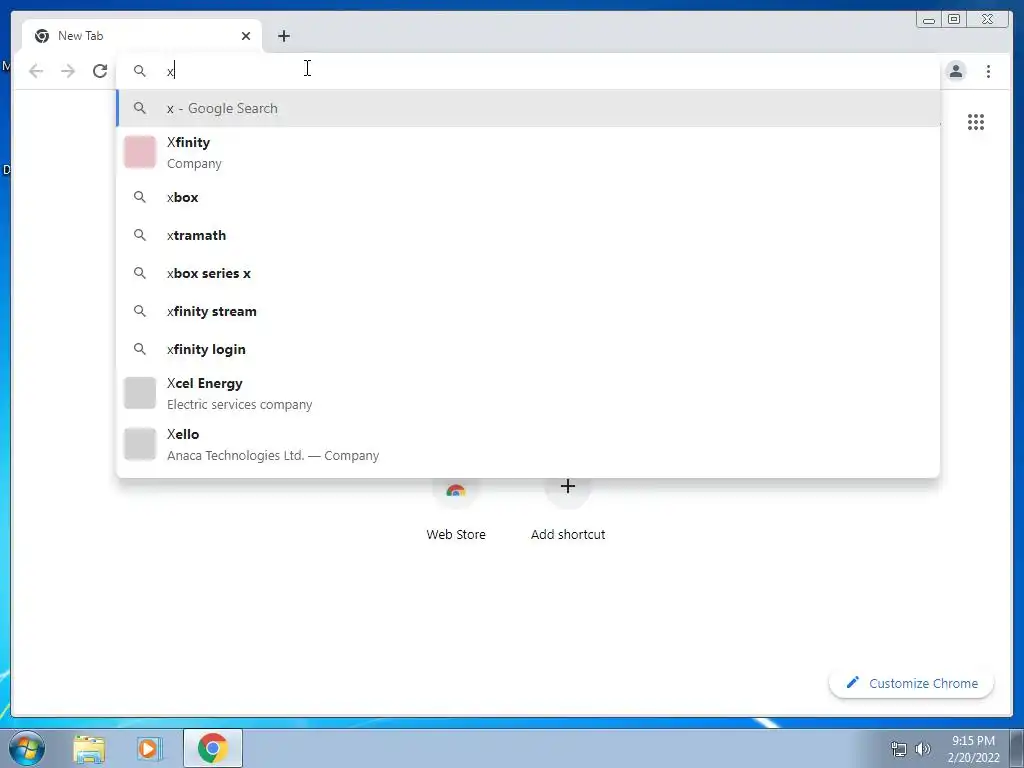Screen dimensions: 1024x768
Task: Click the Chrome window restore button
Action: click(x=954, y=20)
